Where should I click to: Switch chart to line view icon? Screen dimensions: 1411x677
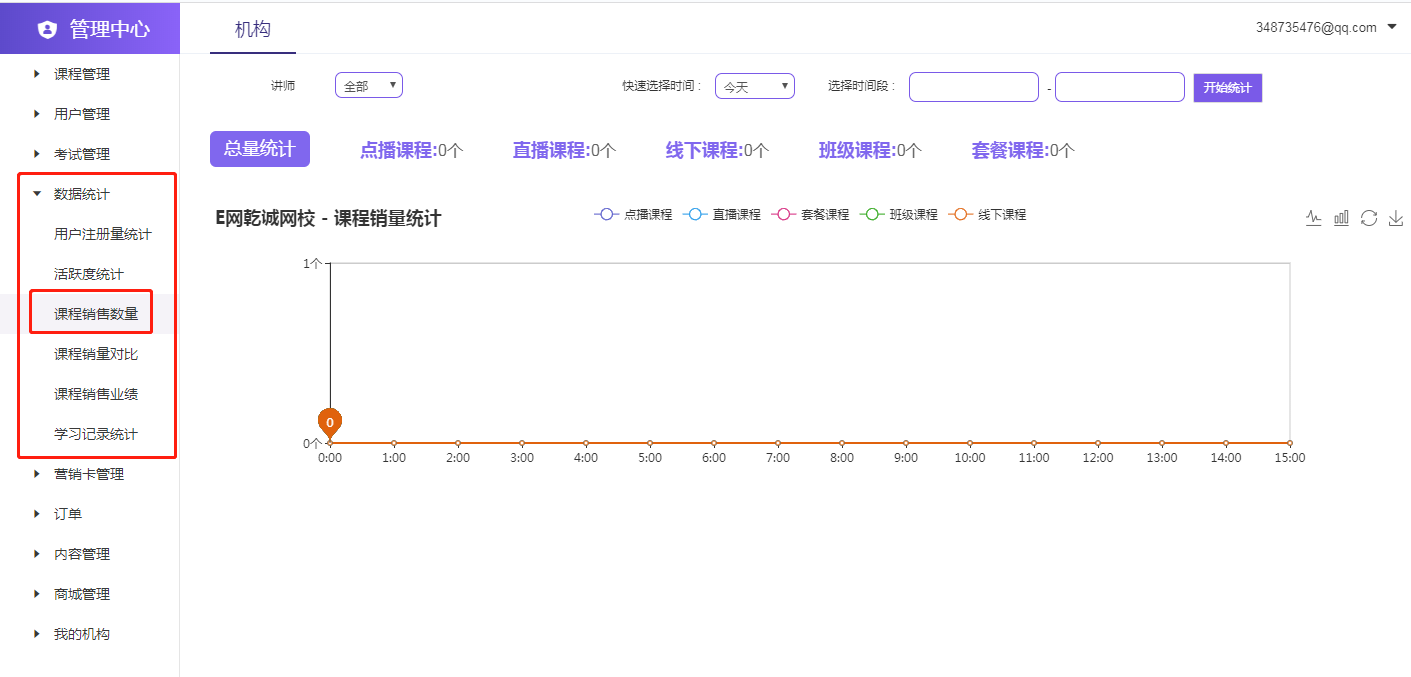[1314, 218]
